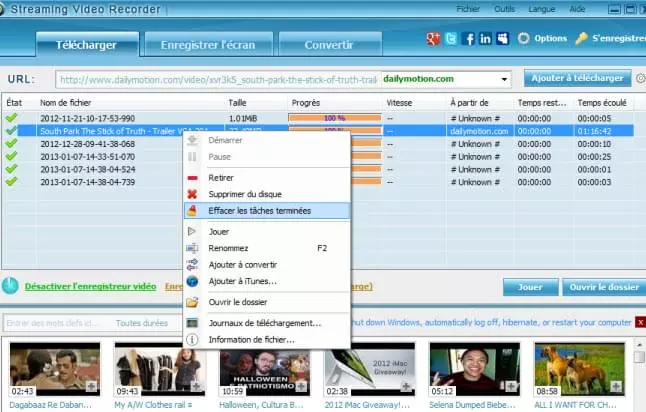Click the keyword search field
Screen dimensions: 646x412
click(58, 323)
